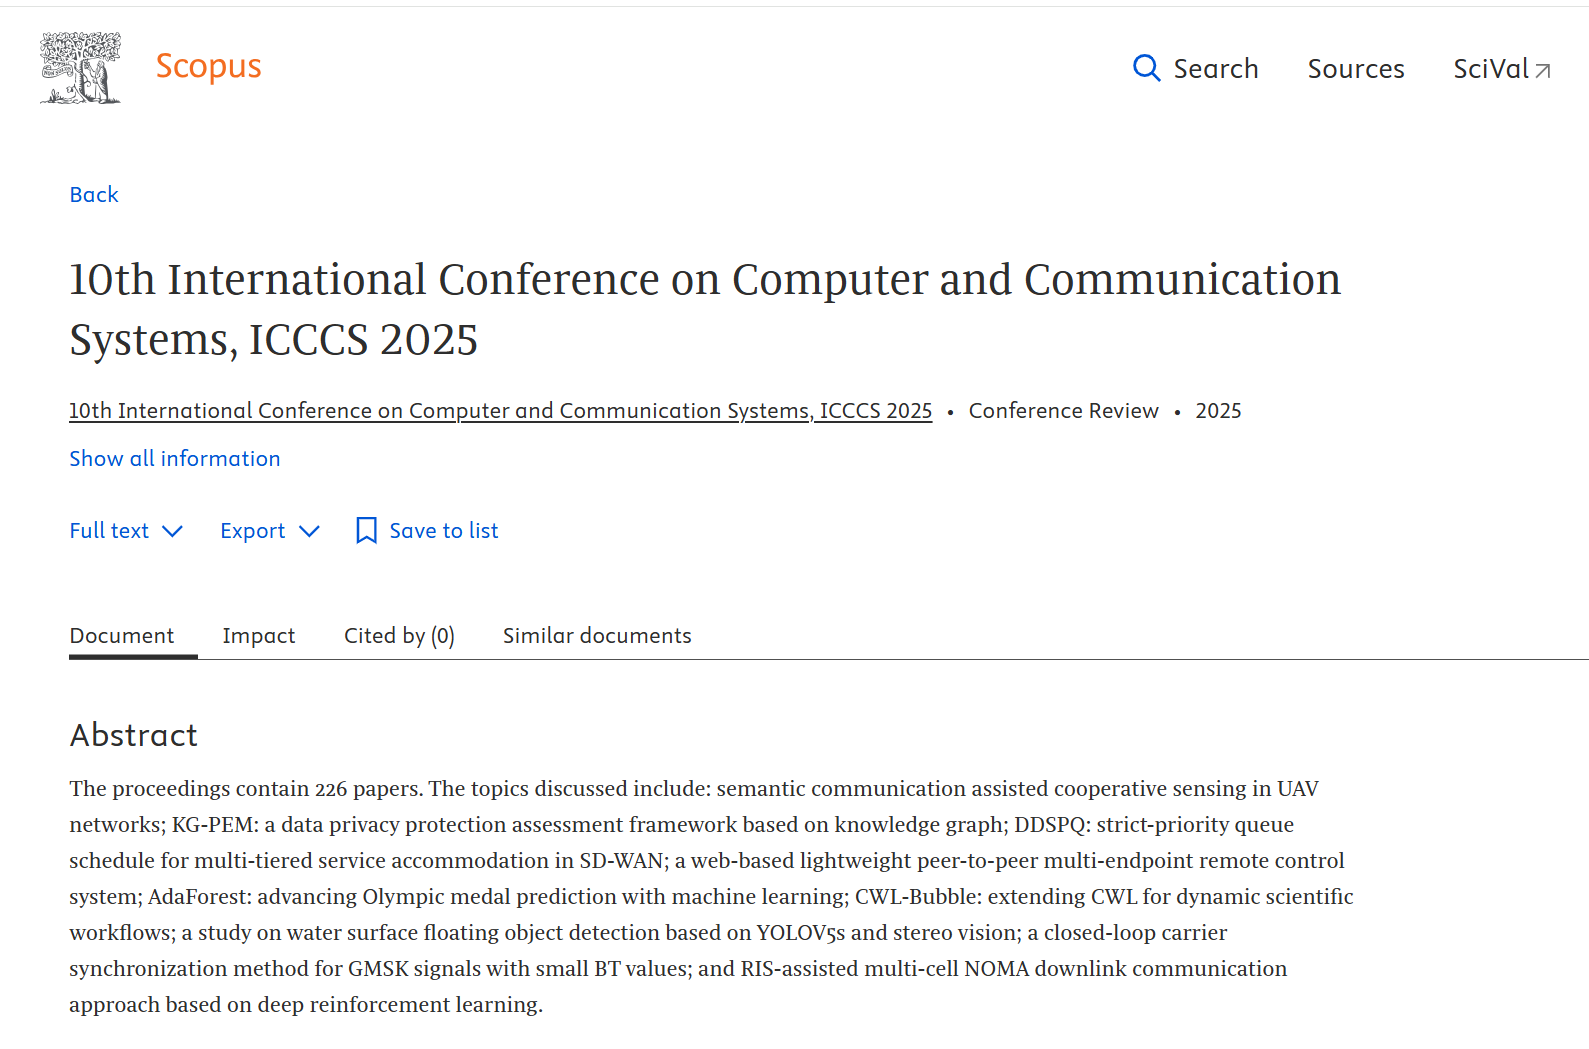This screenshot has width=1589, height=1049.
Task: Click the SciVal external arrow icon
Action: click(1543, 71)
